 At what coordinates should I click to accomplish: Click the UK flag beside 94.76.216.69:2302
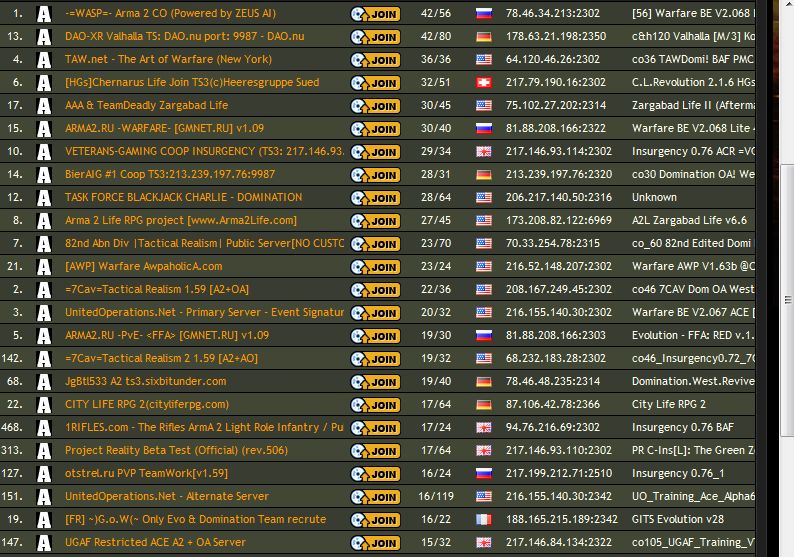pos(484,427)
